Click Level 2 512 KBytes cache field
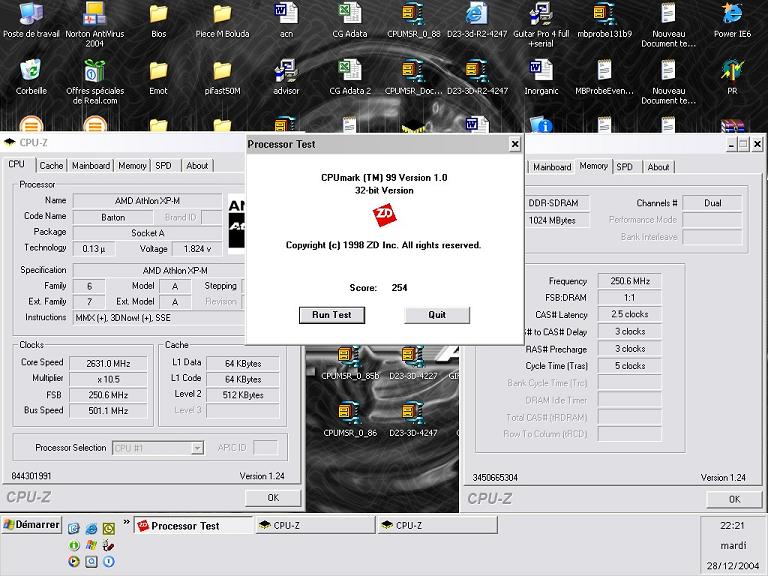Viewport: 768px width, 576px height. click(x=243, y=395)
